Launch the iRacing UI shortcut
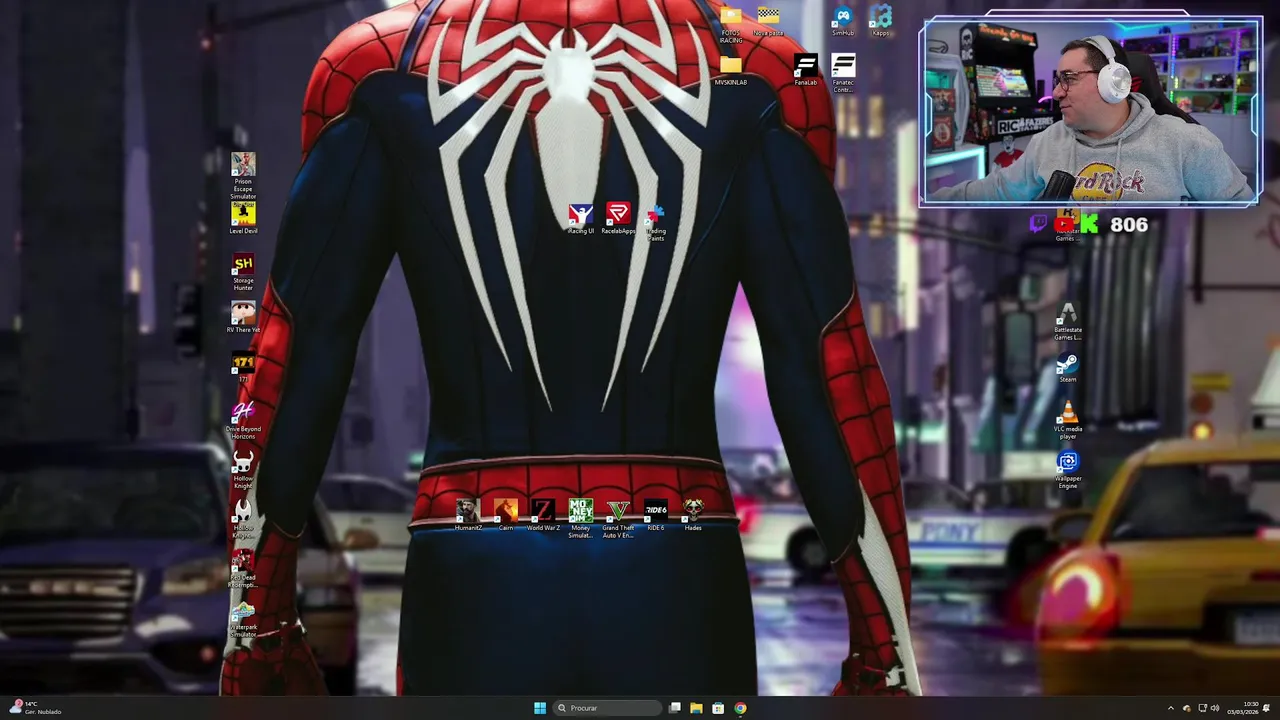The height and width of the screenshot is (720, 1280). pos(580,218)
